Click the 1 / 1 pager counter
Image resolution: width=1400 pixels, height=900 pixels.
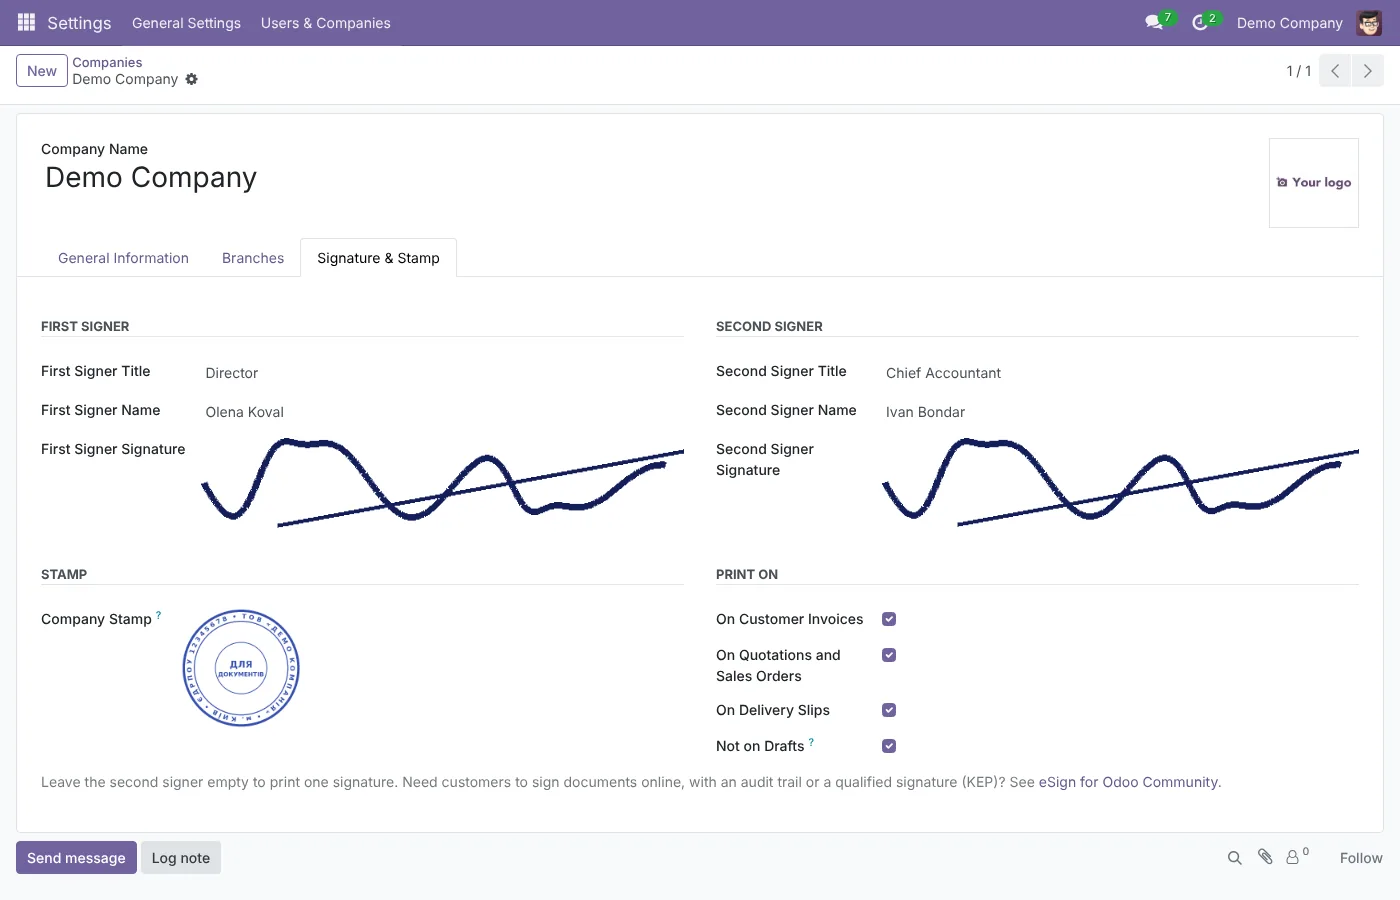tap(1298, 71)
